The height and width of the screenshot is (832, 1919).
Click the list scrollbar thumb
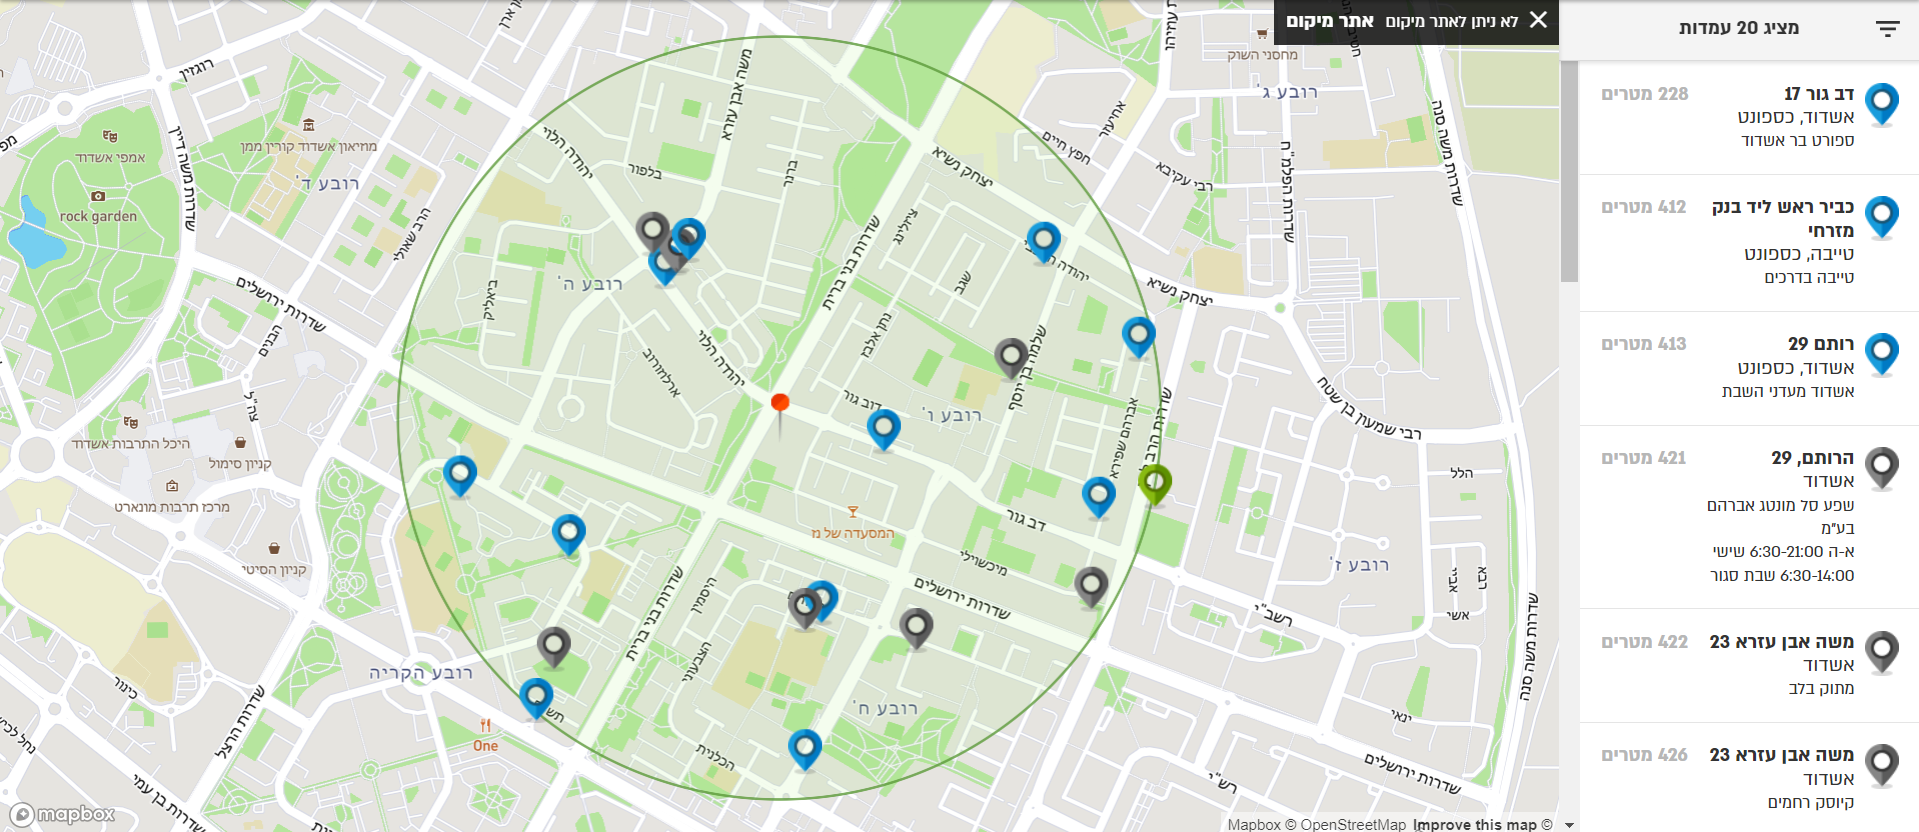(1569, 172)
